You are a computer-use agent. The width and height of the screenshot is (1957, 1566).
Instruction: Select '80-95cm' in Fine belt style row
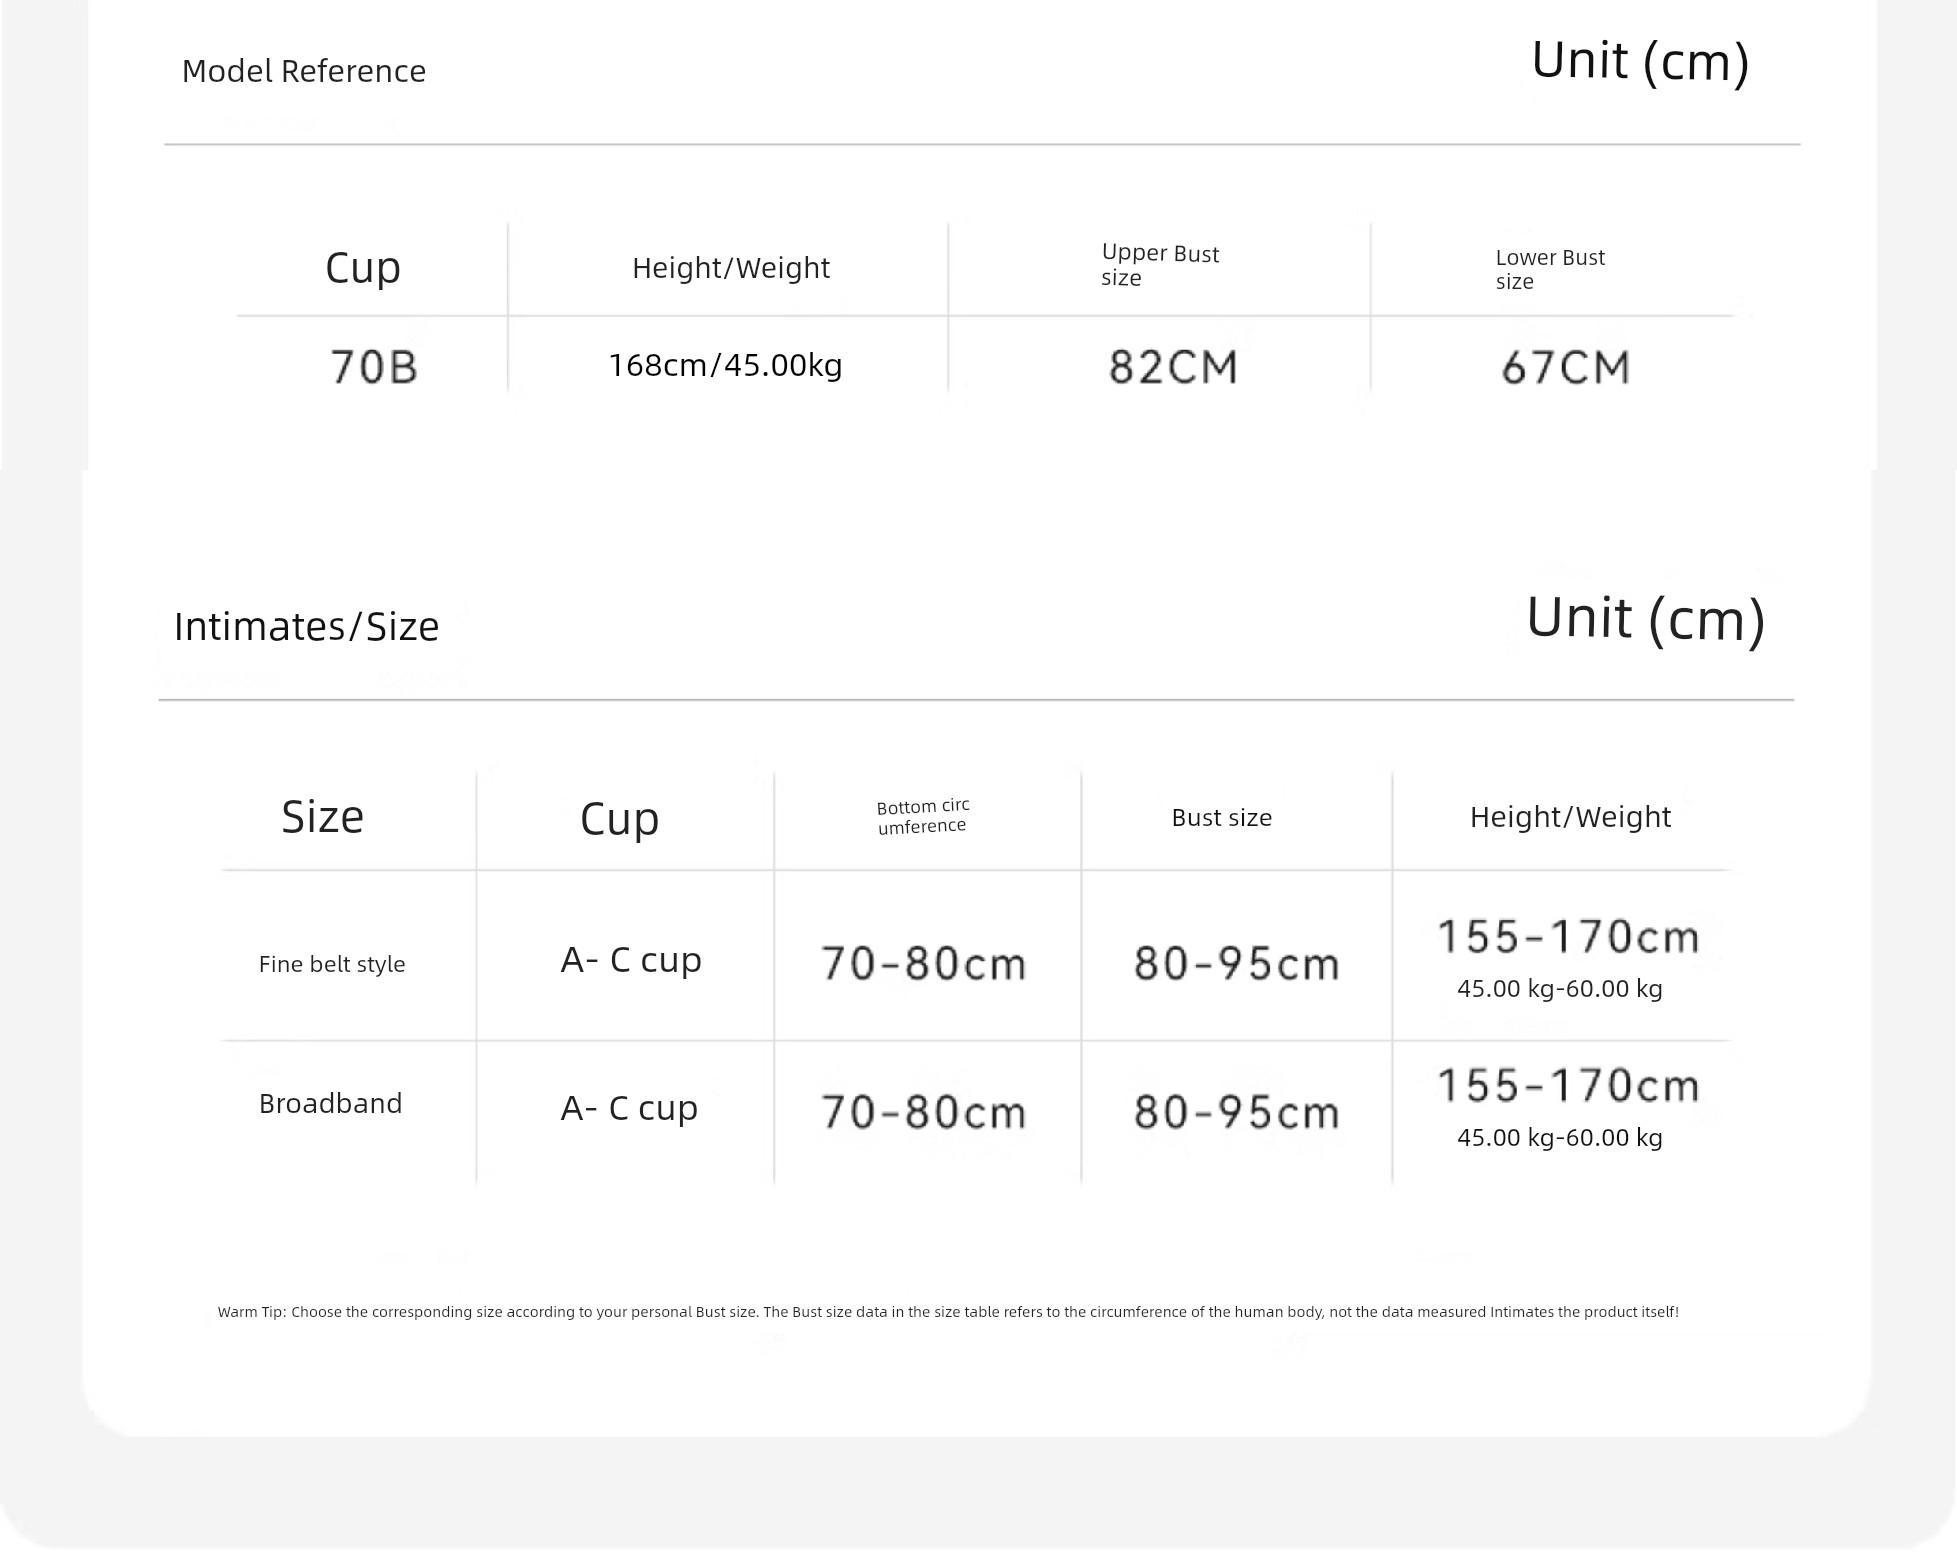[x=1236, y=964]
